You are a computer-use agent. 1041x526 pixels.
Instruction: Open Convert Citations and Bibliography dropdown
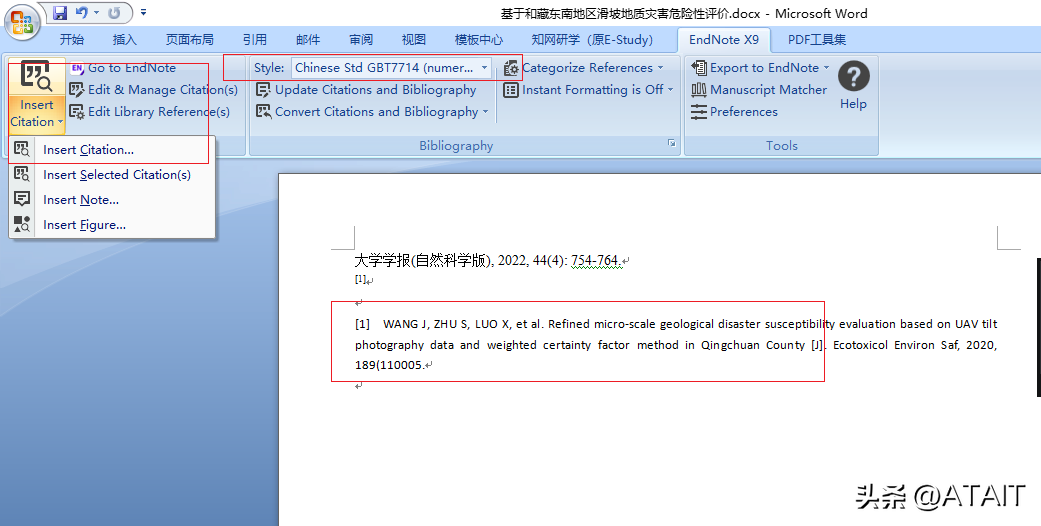tap(372, 112)
